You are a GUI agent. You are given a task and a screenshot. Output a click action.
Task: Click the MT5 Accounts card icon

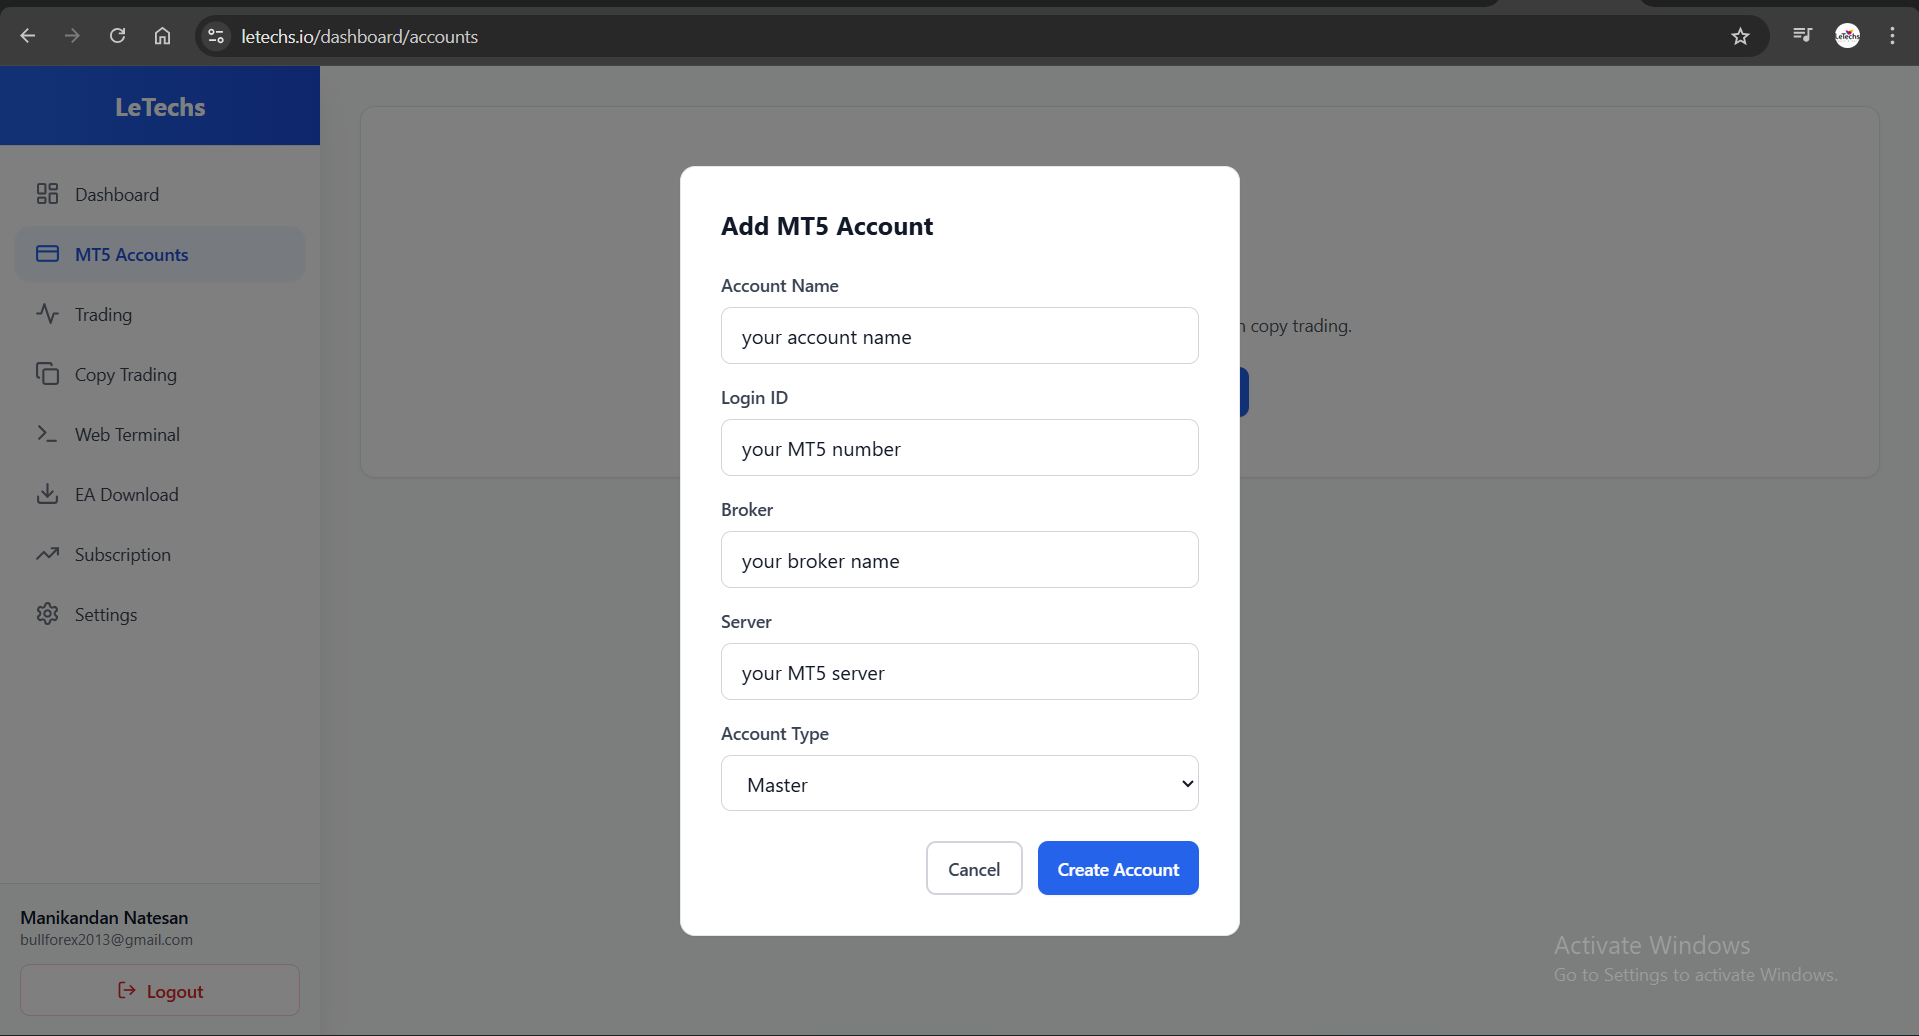47,254
